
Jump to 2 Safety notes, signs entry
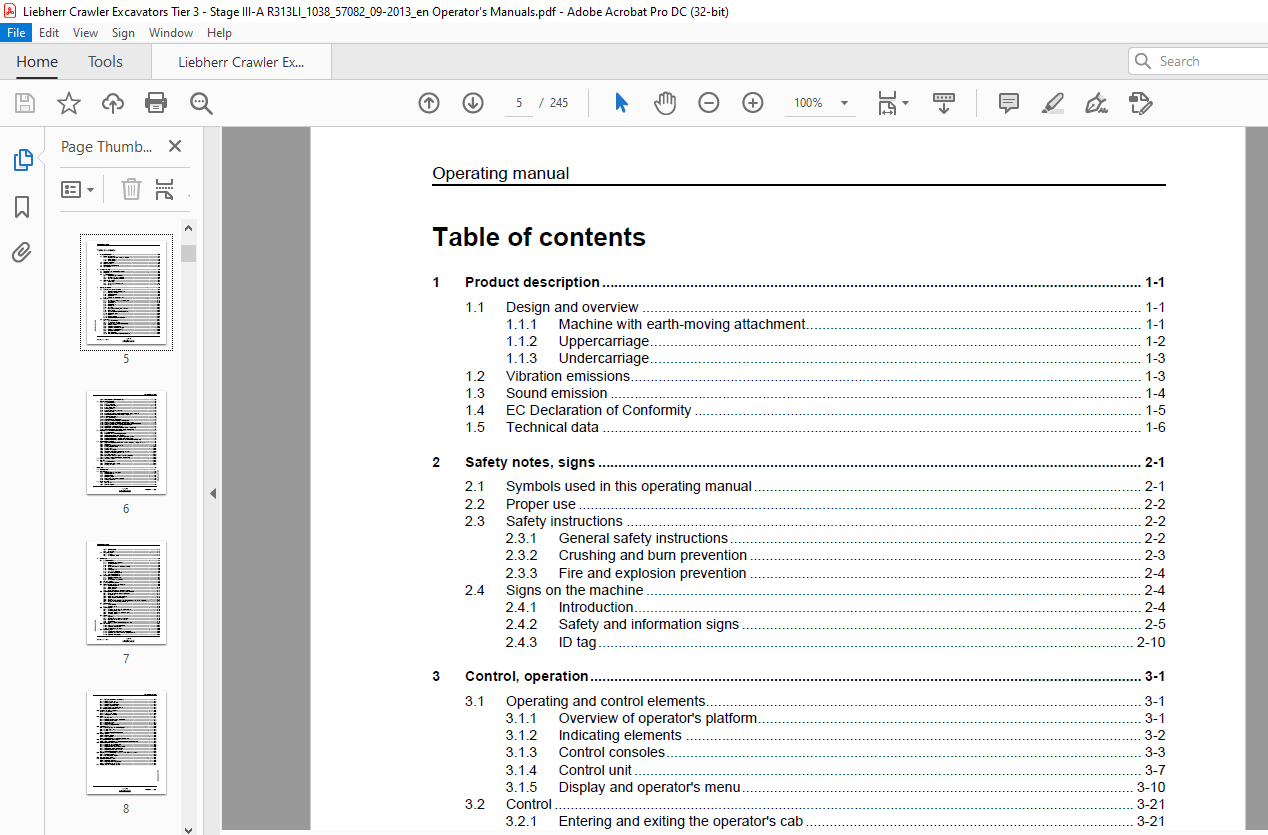click(798, 462)
